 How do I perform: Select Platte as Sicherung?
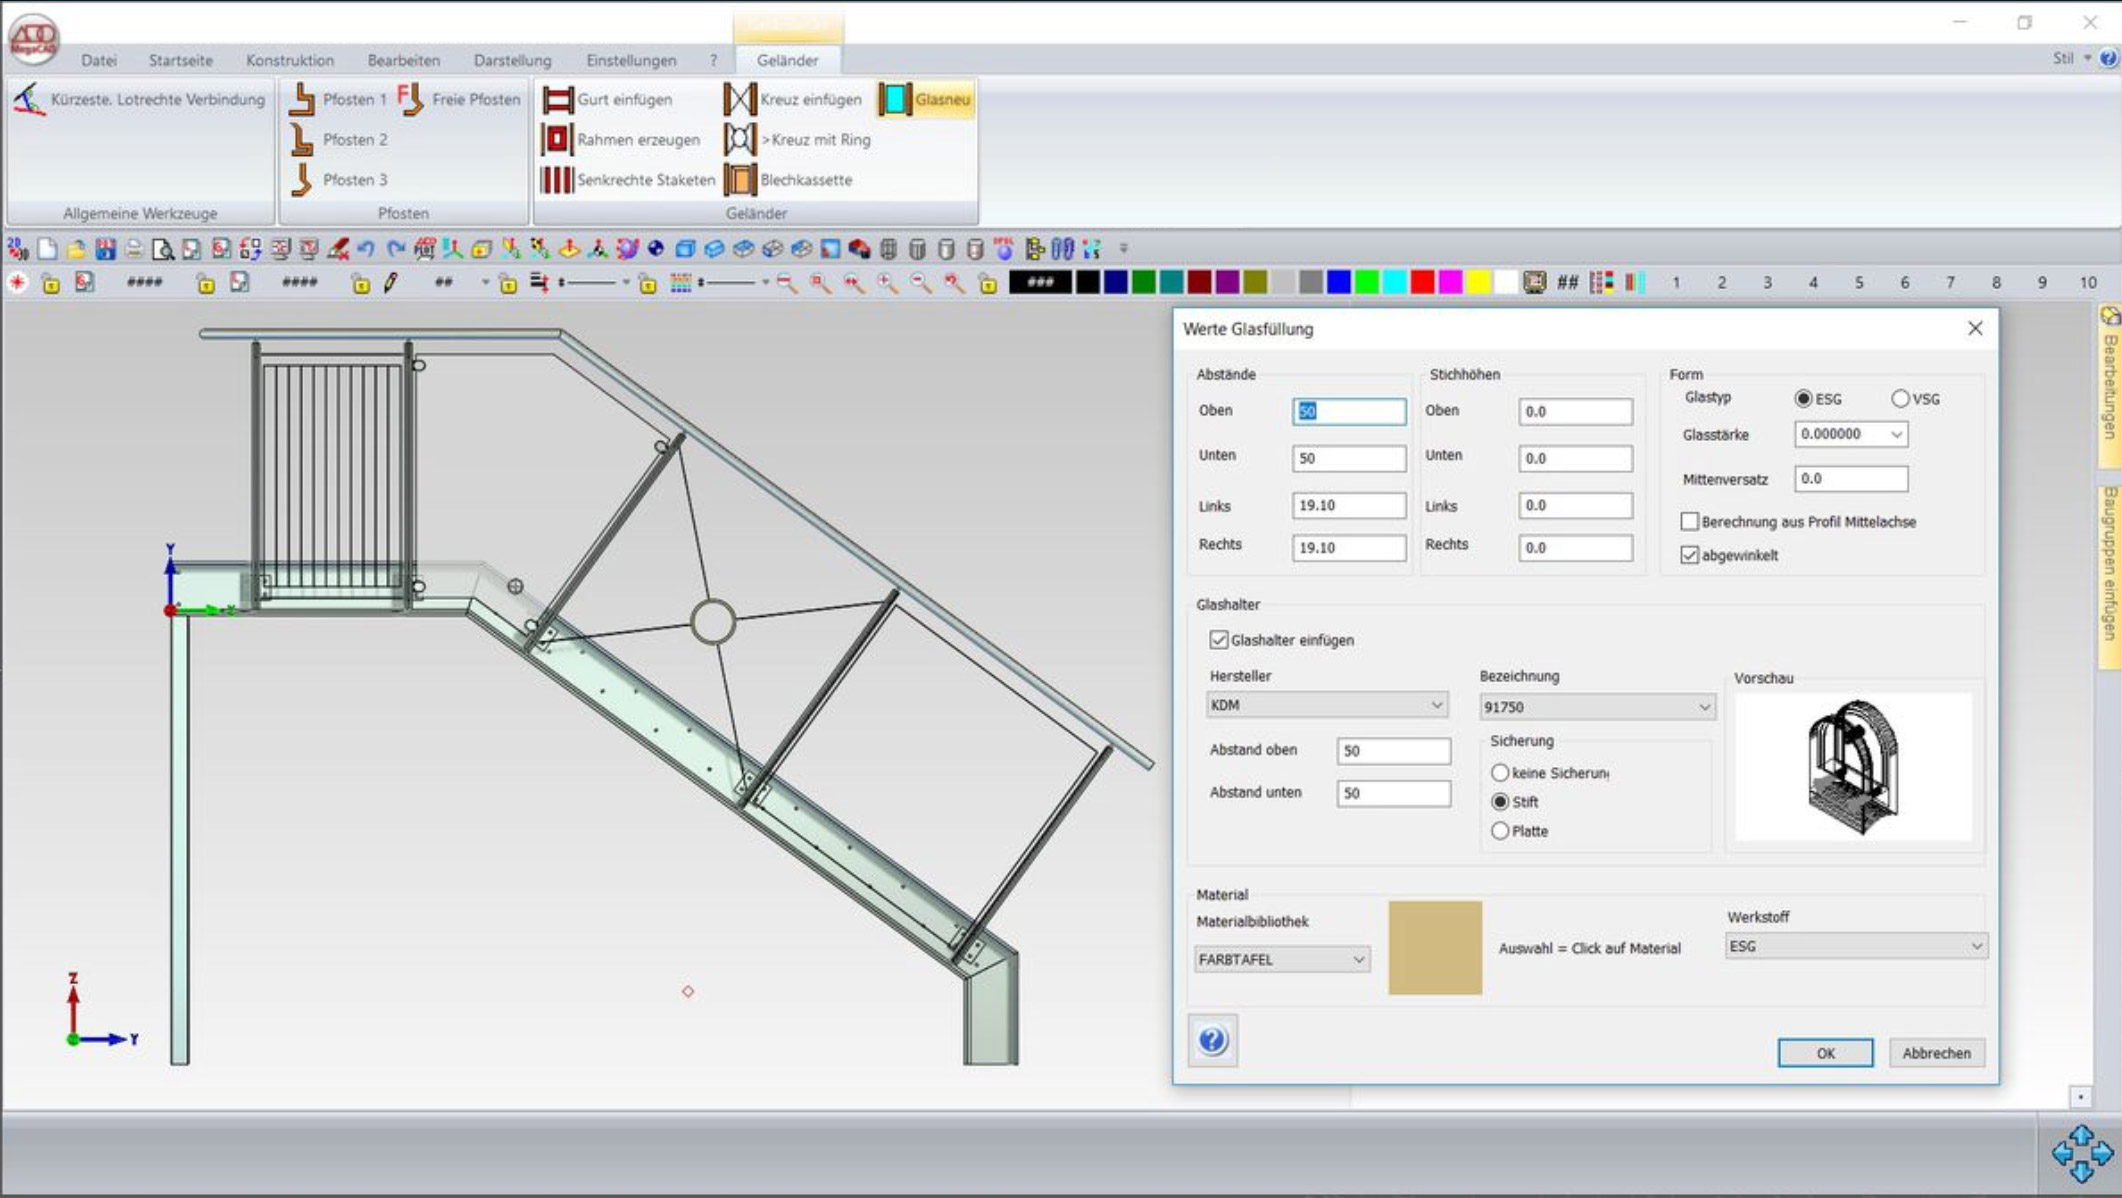click(x=1500, y=831)
